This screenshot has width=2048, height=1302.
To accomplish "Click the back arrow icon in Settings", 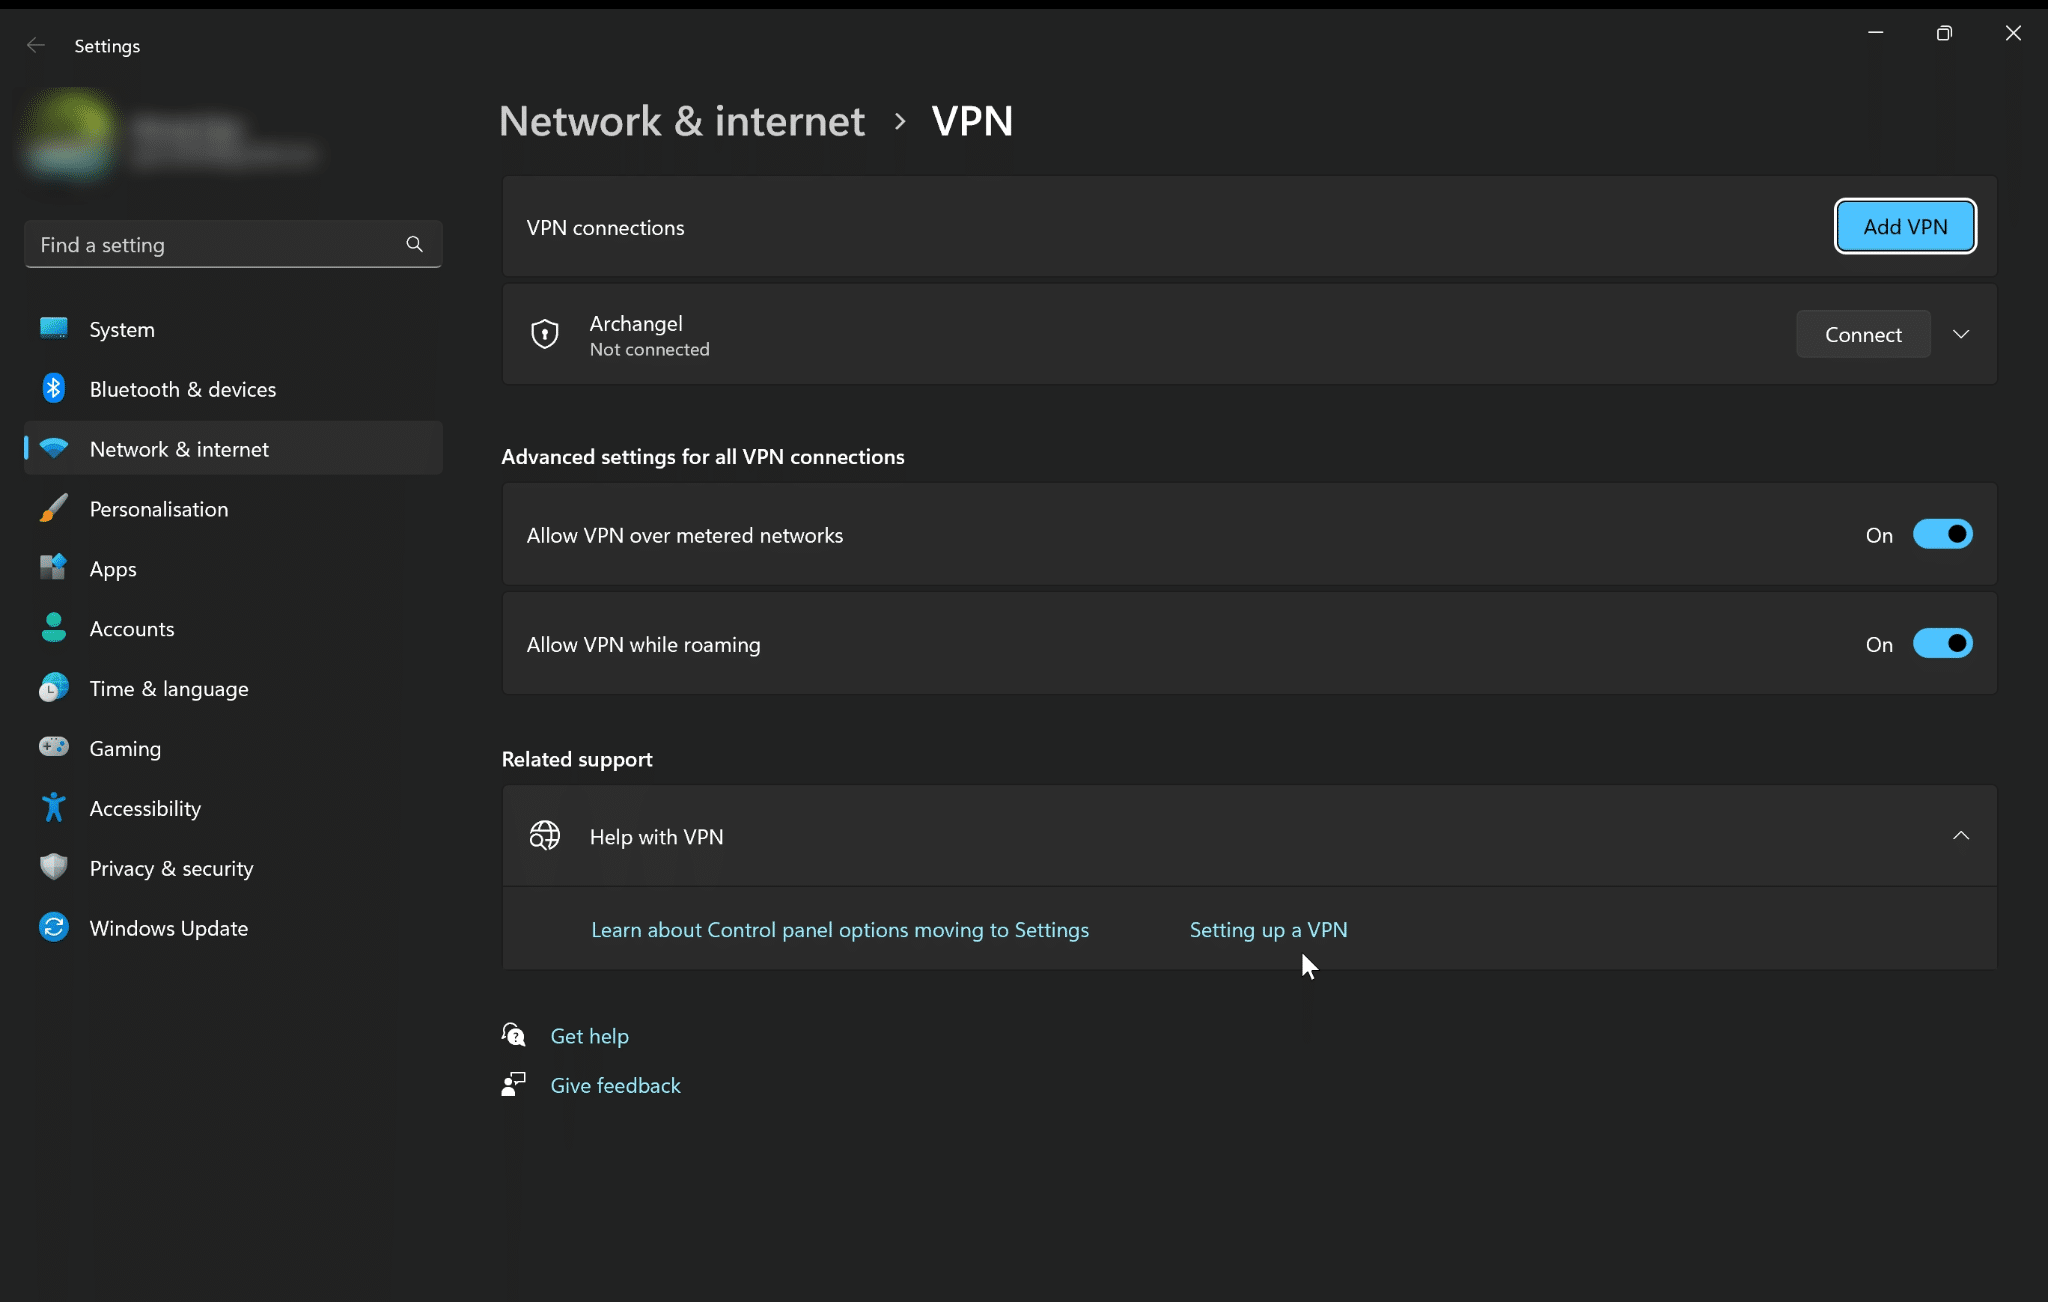I will pyautogui.click(x=36, y=45).
